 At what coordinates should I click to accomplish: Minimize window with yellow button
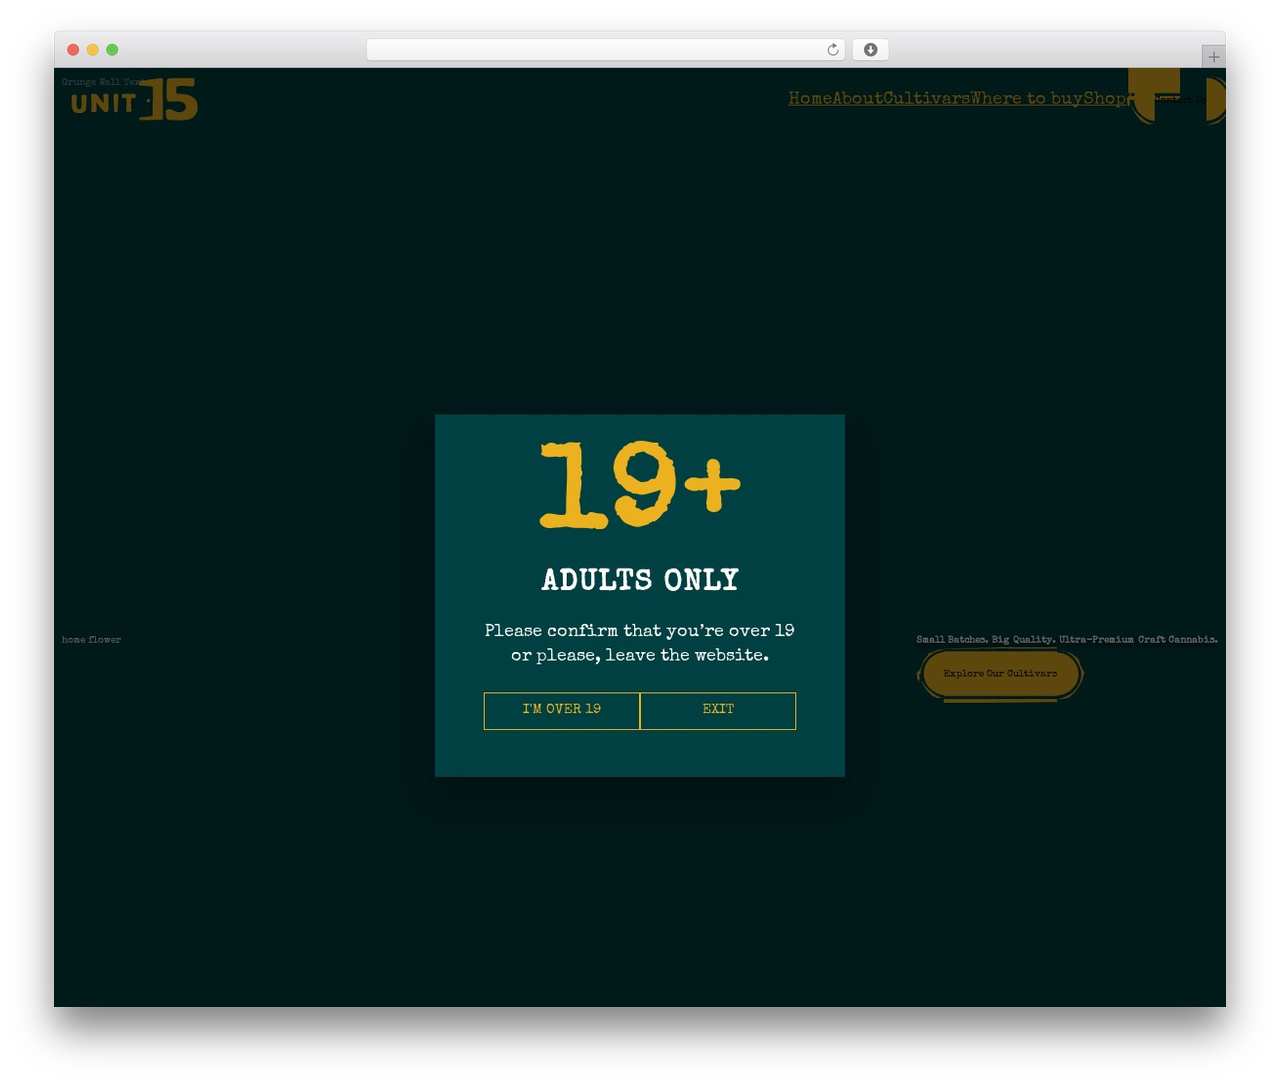point(92,50)
